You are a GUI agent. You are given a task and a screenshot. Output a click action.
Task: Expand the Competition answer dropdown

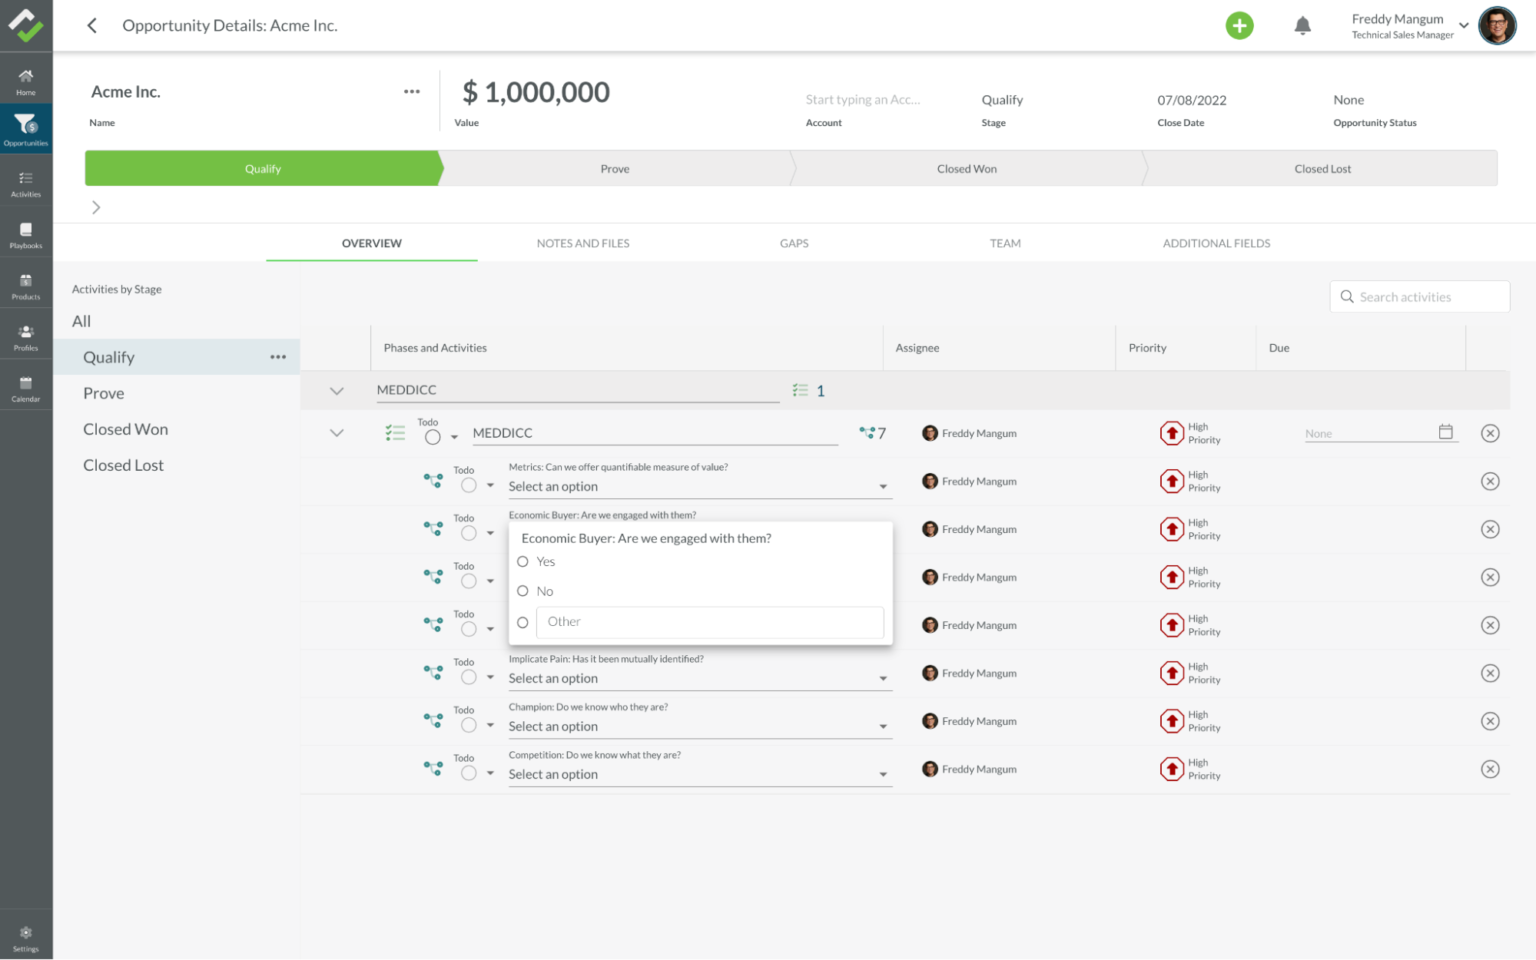(697, 775)
